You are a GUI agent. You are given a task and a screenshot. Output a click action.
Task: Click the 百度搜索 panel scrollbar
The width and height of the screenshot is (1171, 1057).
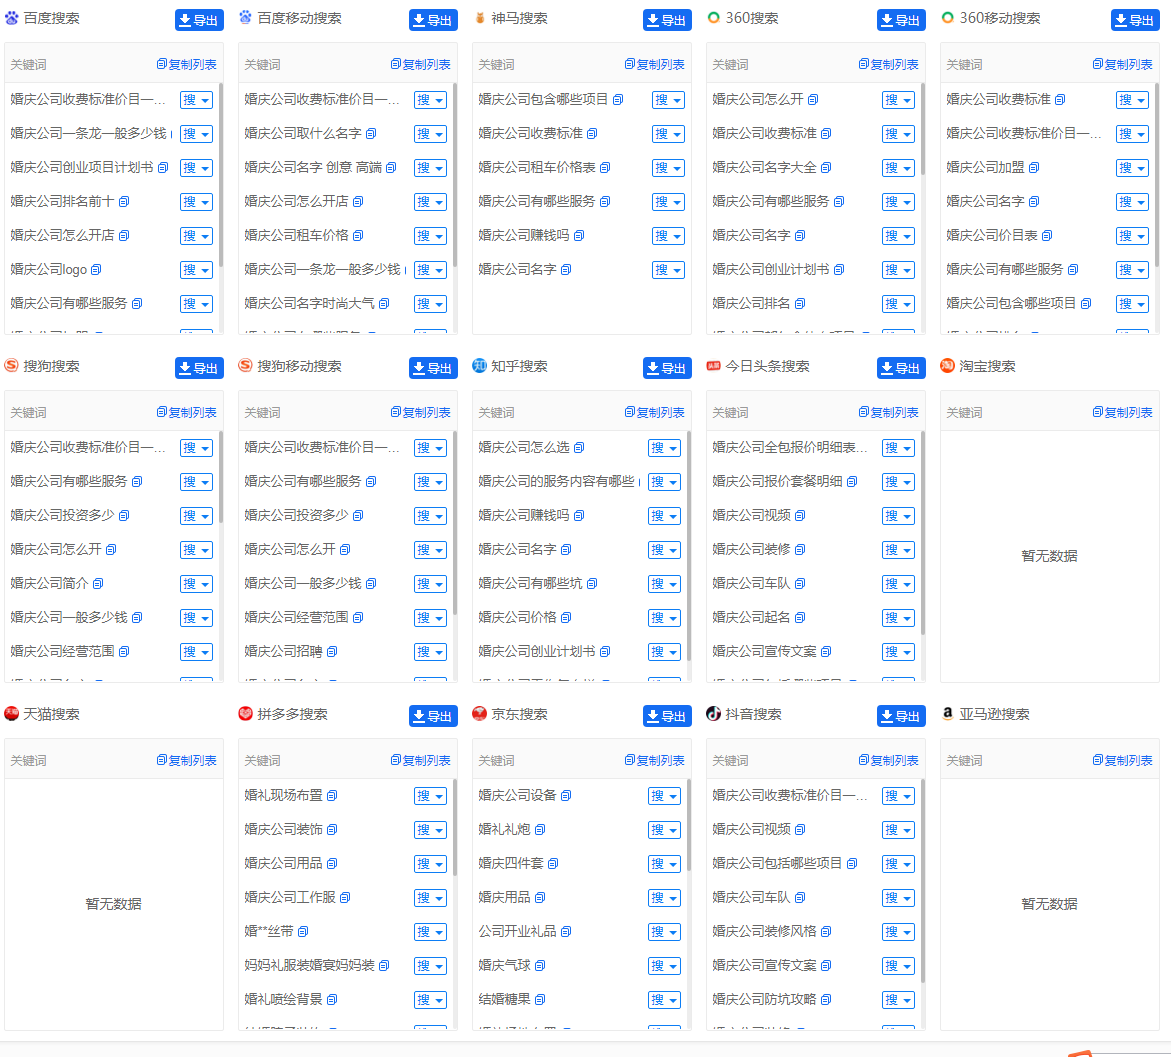(221, 176)
